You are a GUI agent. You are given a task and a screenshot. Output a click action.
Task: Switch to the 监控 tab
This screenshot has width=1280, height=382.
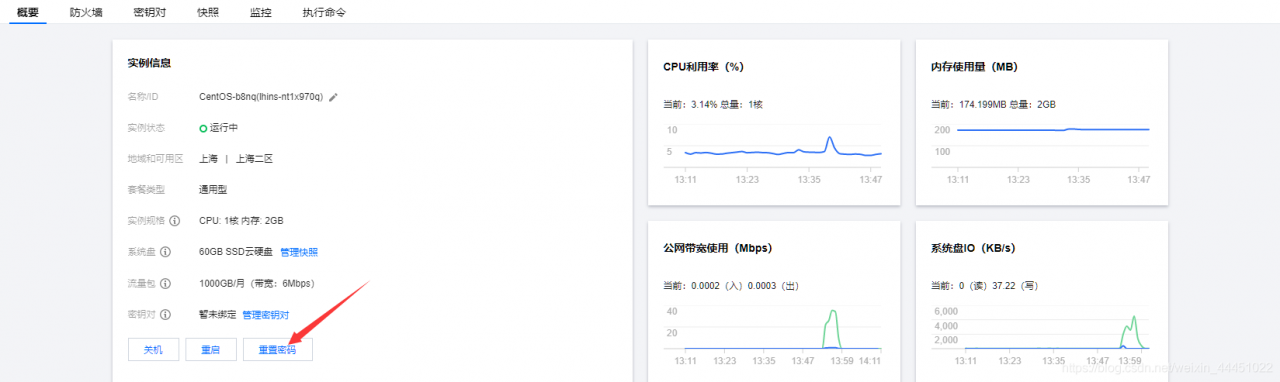pos(260,13)
